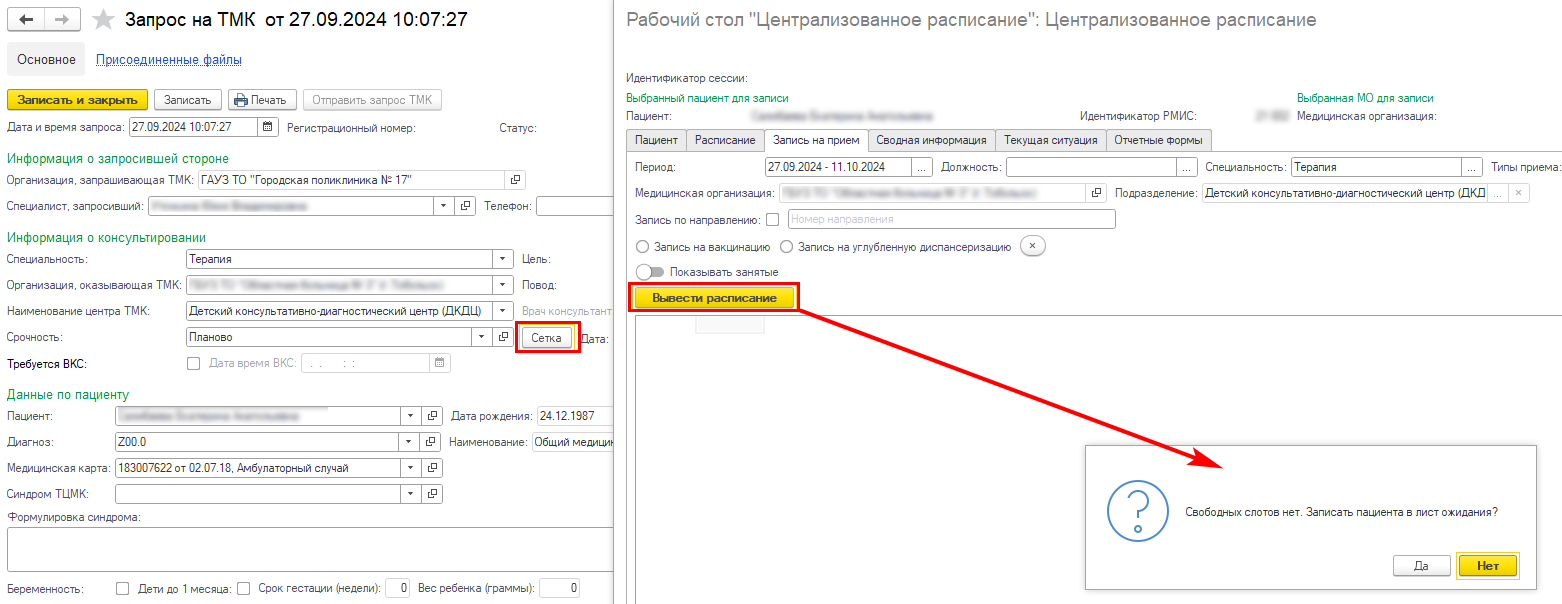Switch to the Сводная информация tab
Screen dimensions: 1562x604
(x=931, y=140)
